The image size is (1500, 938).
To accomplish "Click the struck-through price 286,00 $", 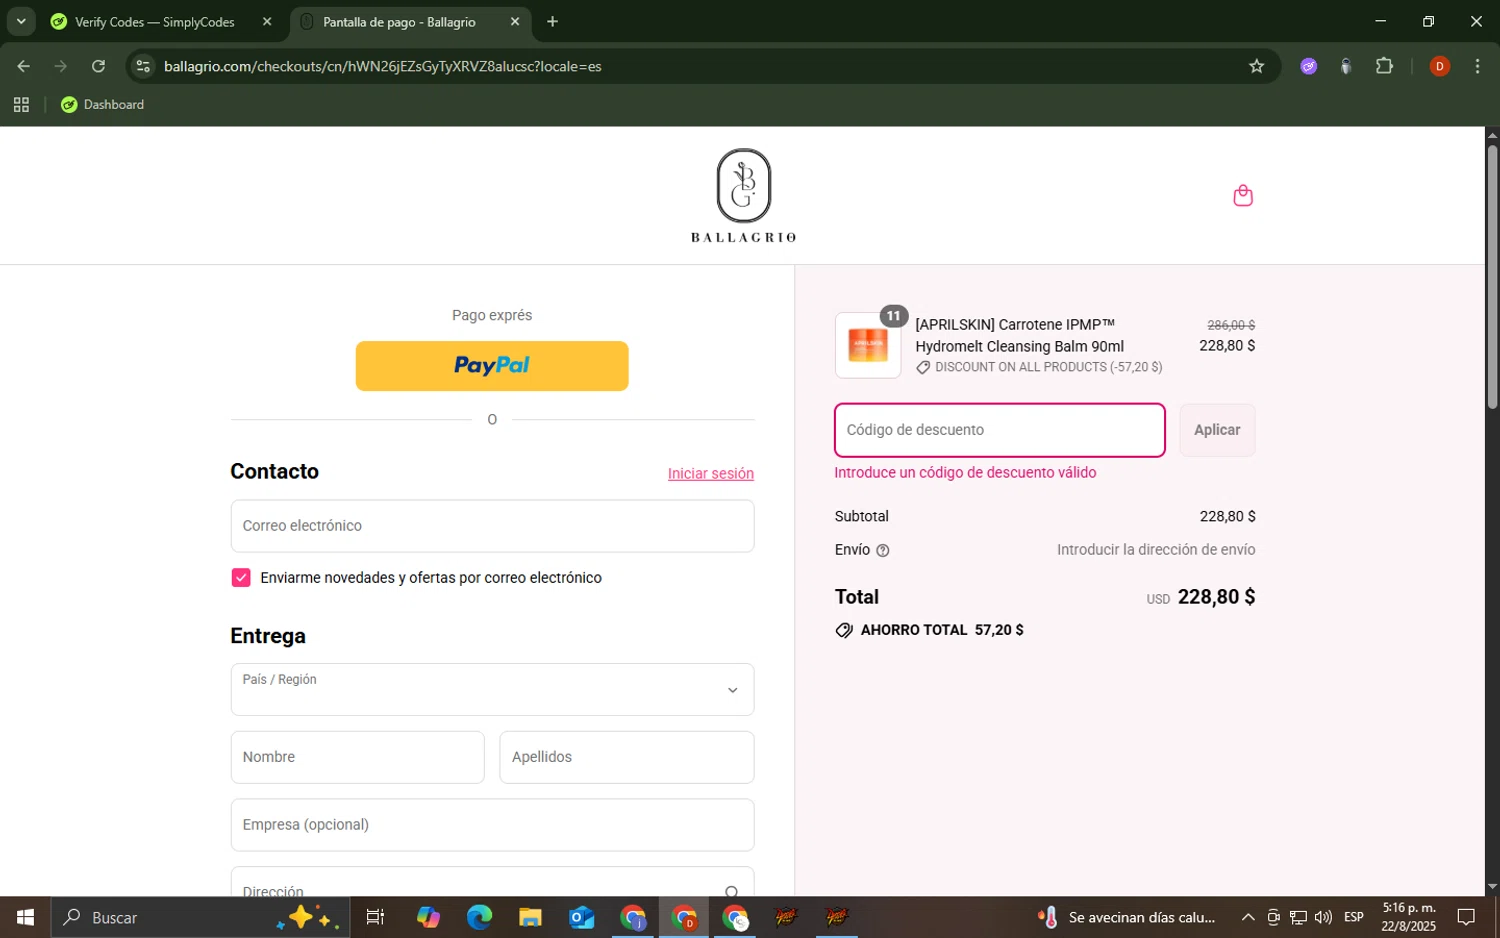I will click(x=1231, y=325).
